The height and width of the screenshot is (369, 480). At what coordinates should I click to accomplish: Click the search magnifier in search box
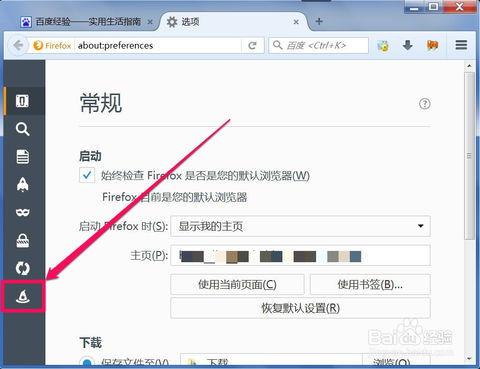pyautogui.click(x=277, y=45)
